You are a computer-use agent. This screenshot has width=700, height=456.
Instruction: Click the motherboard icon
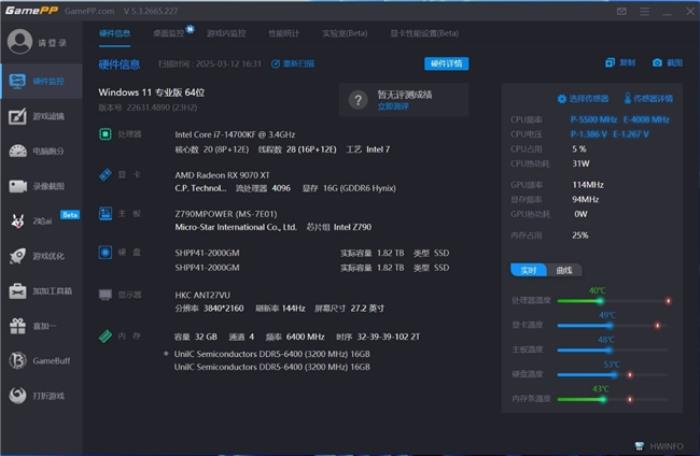click(105, 213)
